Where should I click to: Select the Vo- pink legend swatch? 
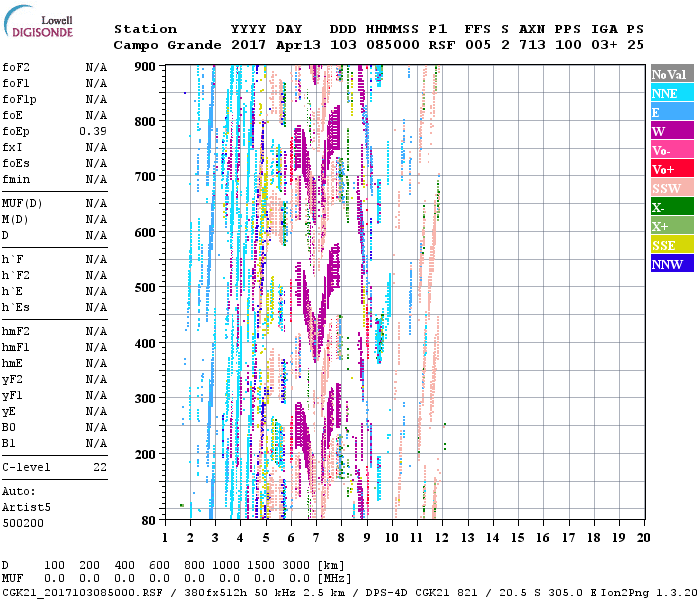click(672, 150)
